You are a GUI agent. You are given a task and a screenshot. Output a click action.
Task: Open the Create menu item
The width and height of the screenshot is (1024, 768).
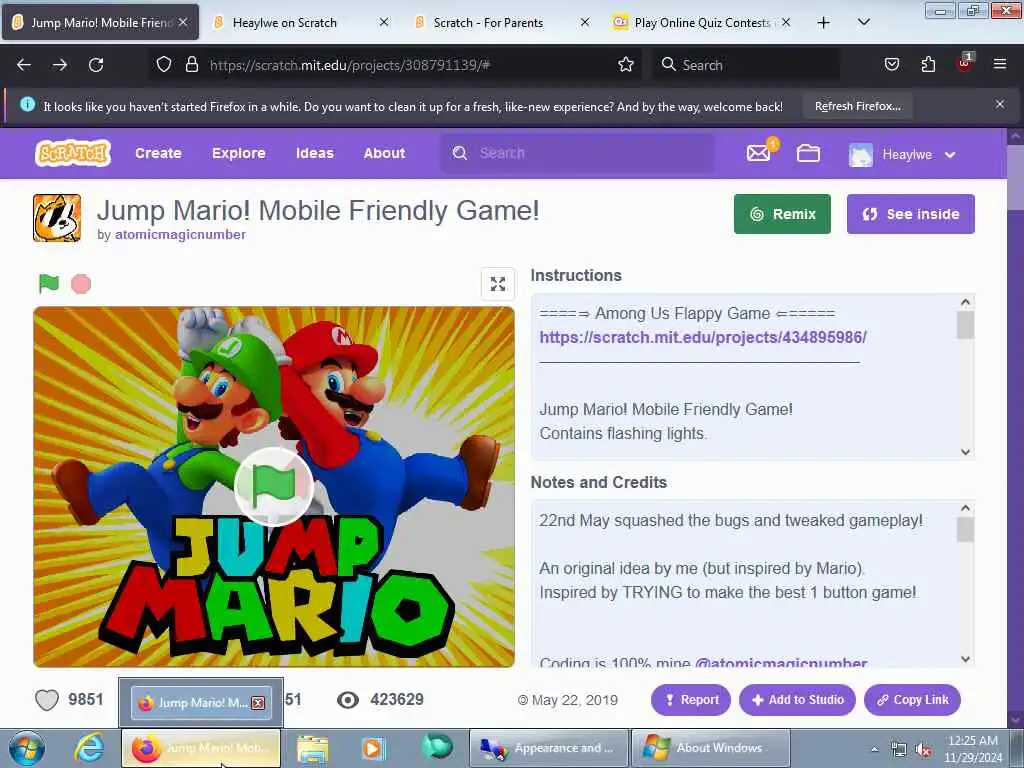click(x=158, y=153)
